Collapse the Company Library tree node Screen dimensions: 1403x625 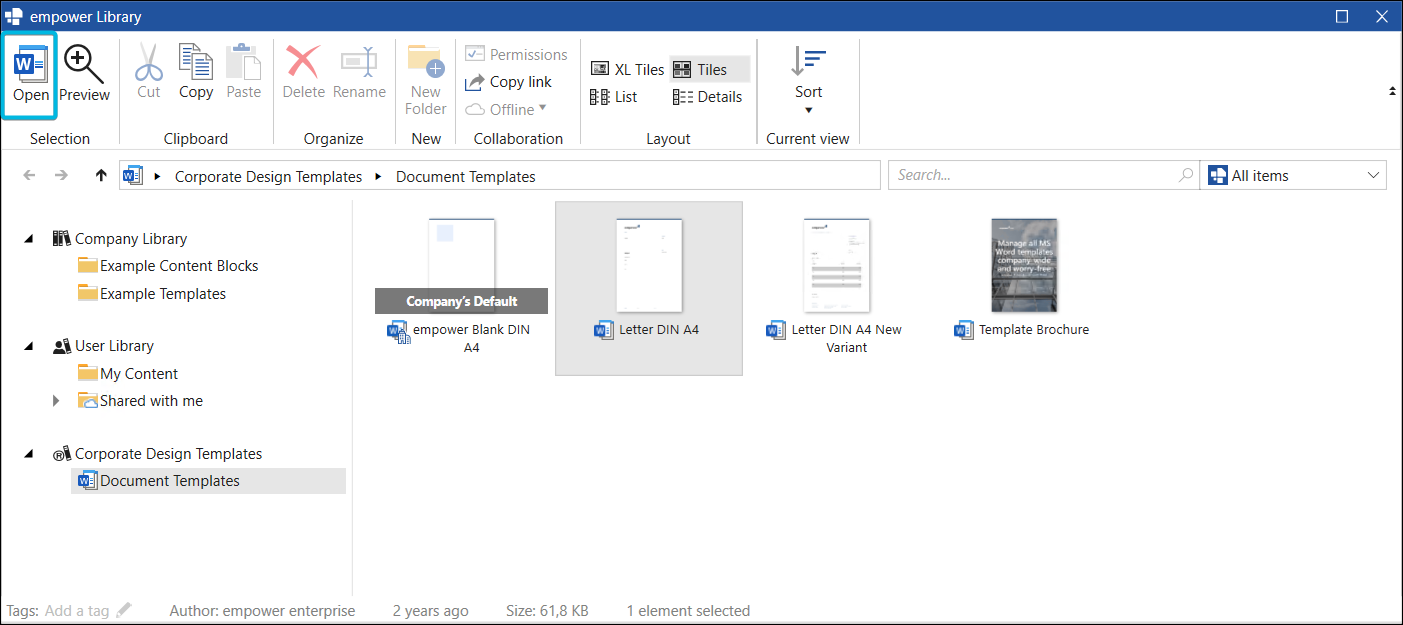[29, 239]
